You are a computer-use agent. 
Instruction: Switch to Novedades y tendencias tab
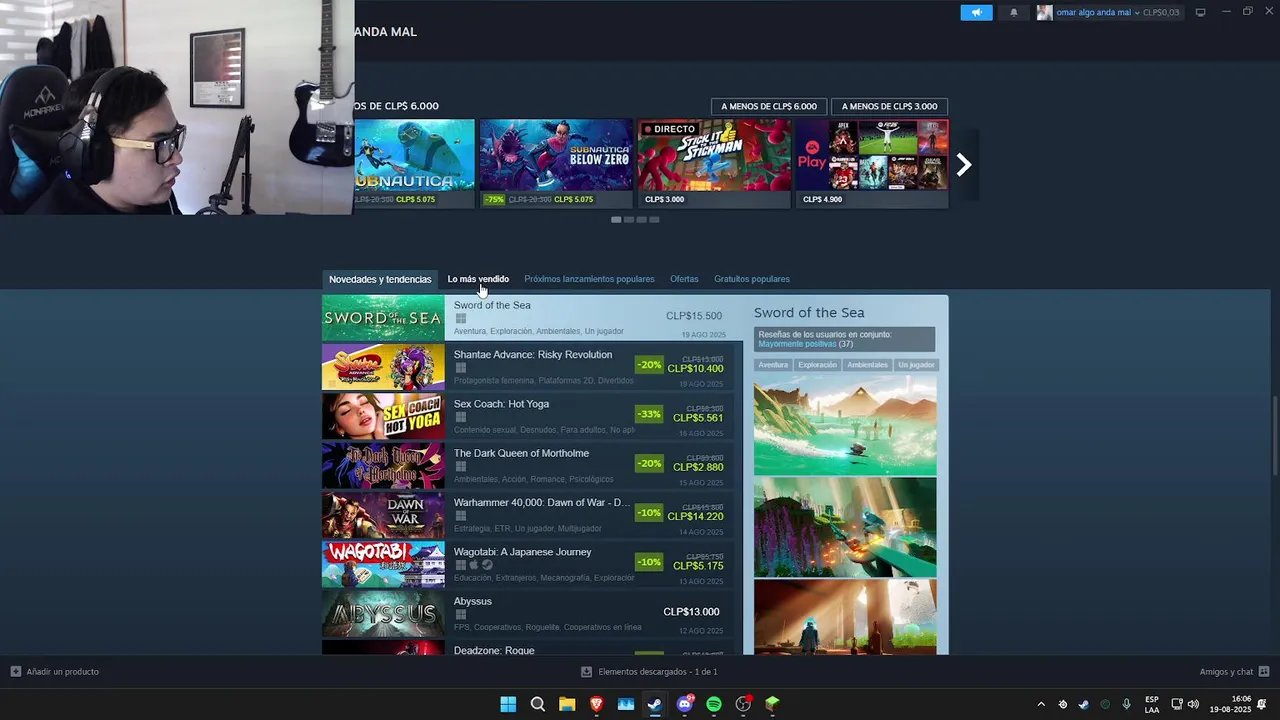point(380,279)
